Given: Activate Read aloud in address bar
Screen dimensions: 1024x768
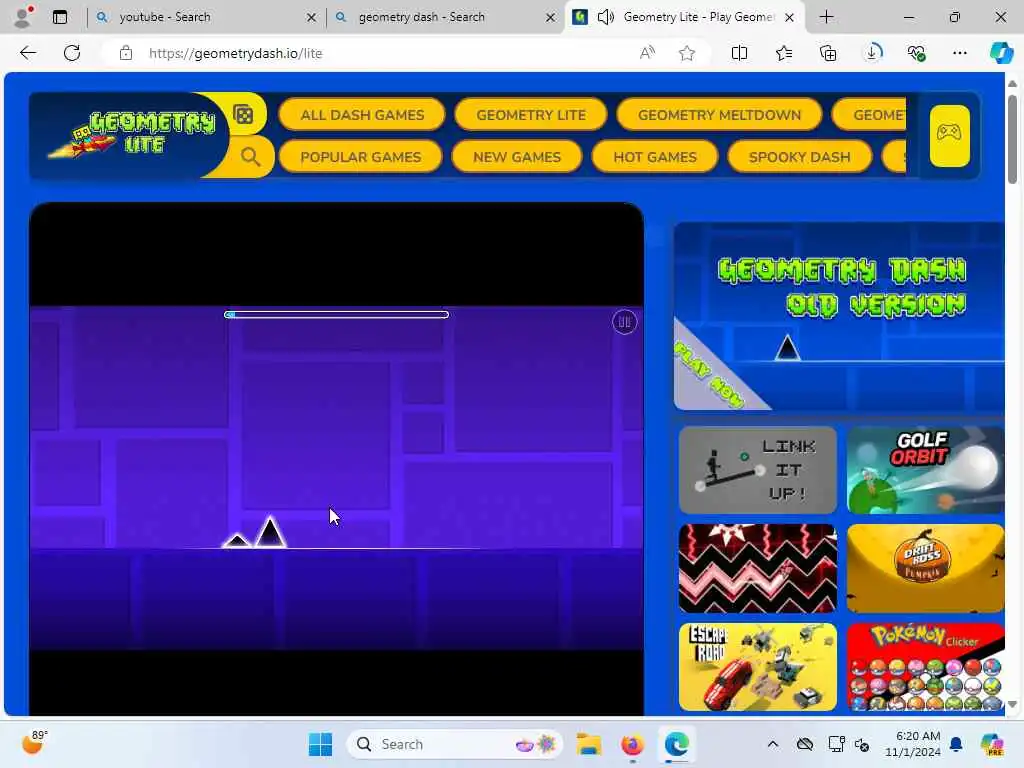Looking at the screenshot, I should coord(647,53).
